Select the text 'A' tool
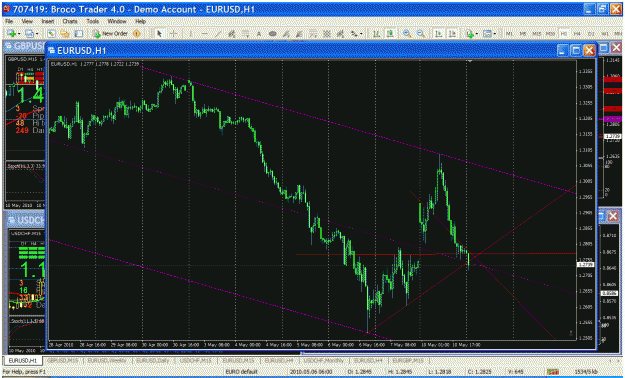The image size is (625, 378). click(259, 34)
